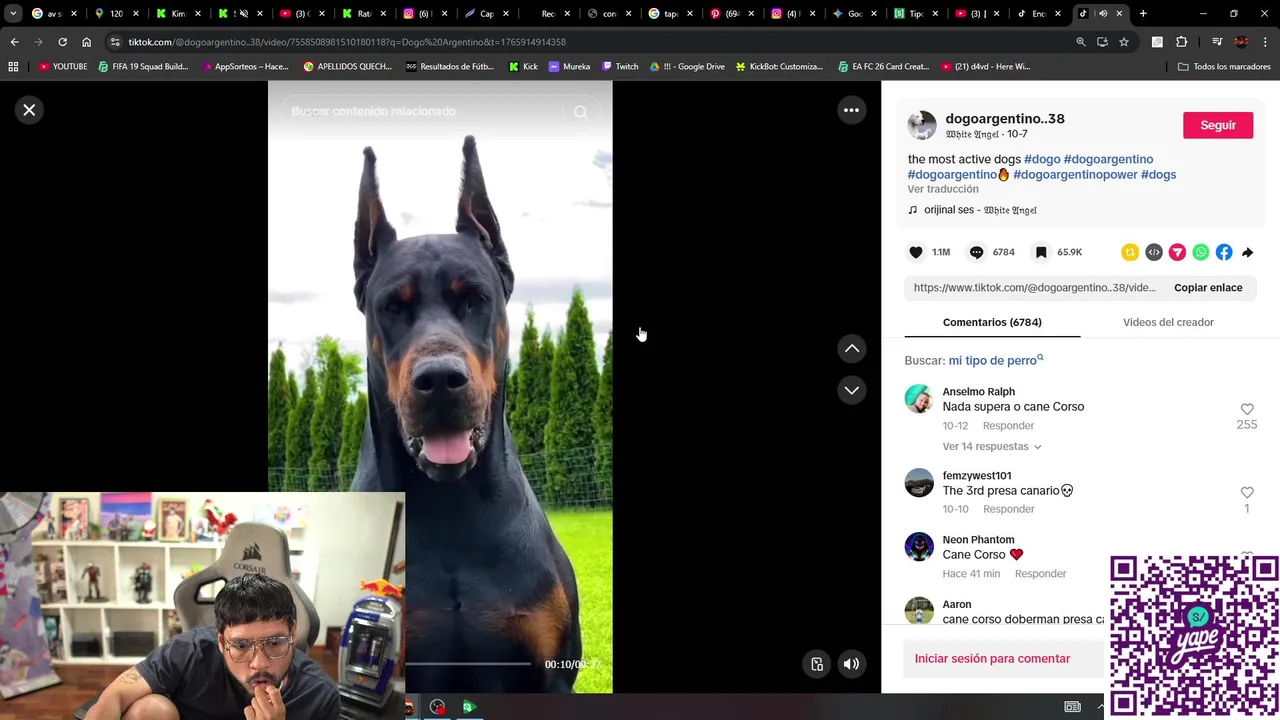Open more share options arrow
The image size is (1280, 720).
coord(1247,252)
